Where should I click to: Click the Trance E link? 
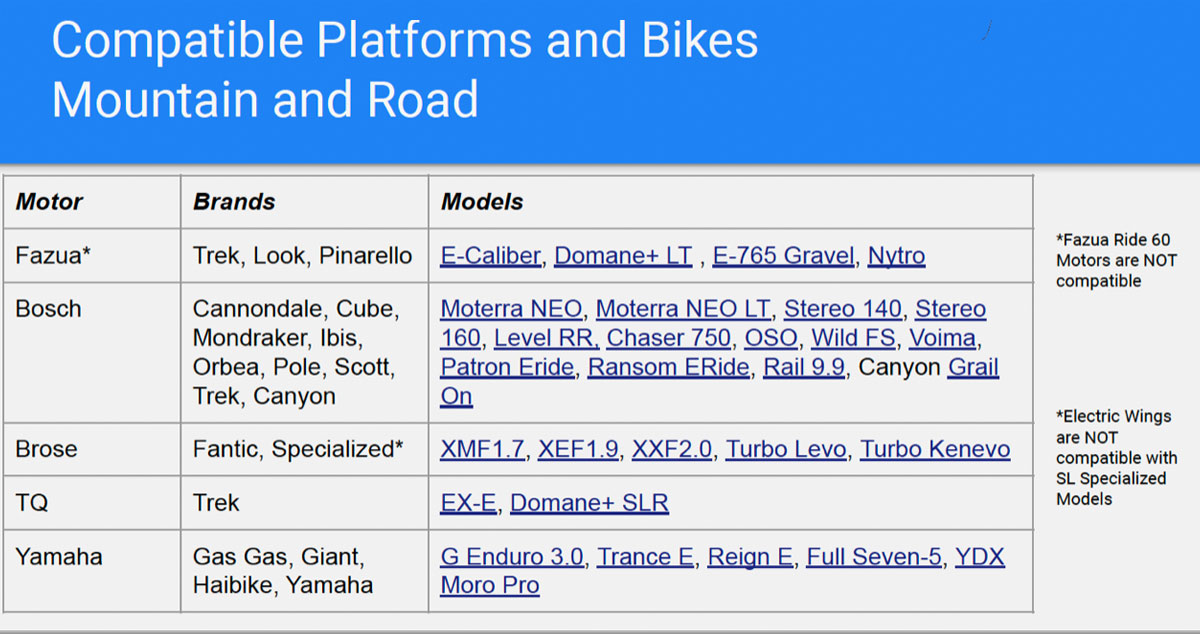[x=645, y=556]
